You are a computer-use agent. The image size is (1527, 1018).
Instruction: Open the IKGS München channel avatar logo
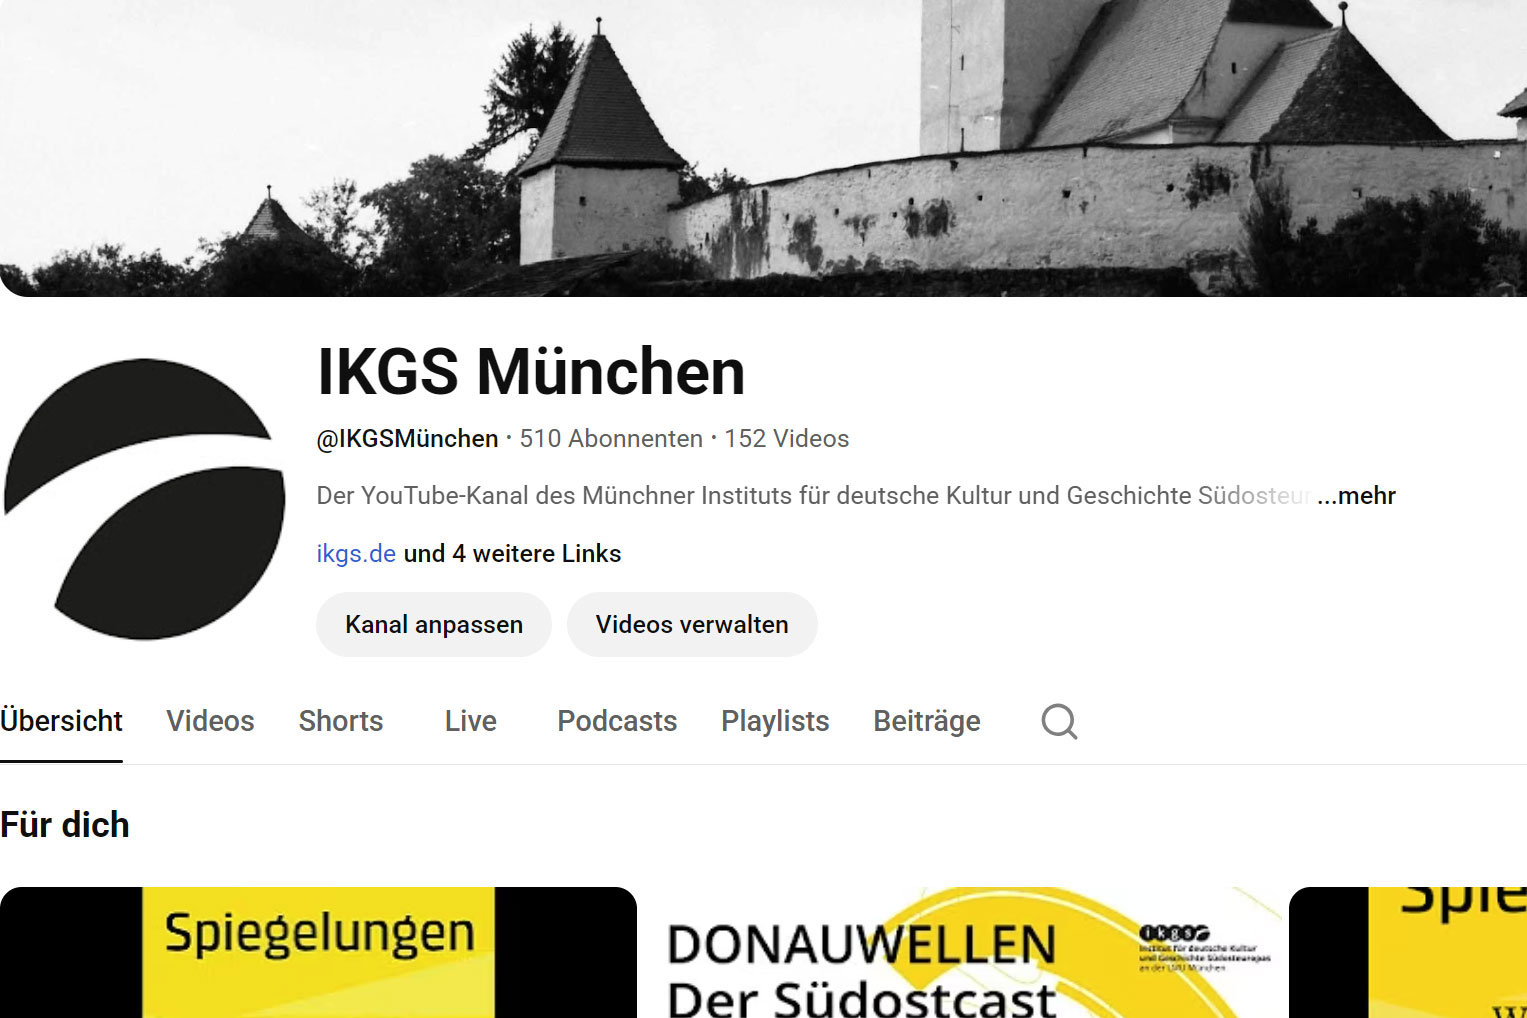coord(145,499)
